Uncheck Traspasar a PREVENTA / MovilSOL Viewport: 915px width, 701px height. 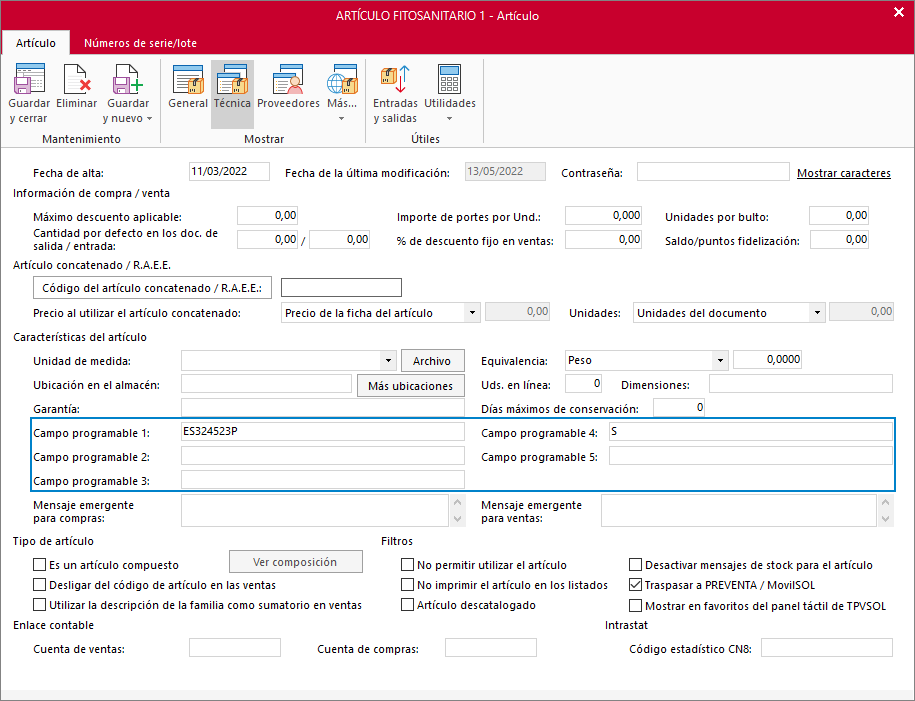(x=635, y=585)
